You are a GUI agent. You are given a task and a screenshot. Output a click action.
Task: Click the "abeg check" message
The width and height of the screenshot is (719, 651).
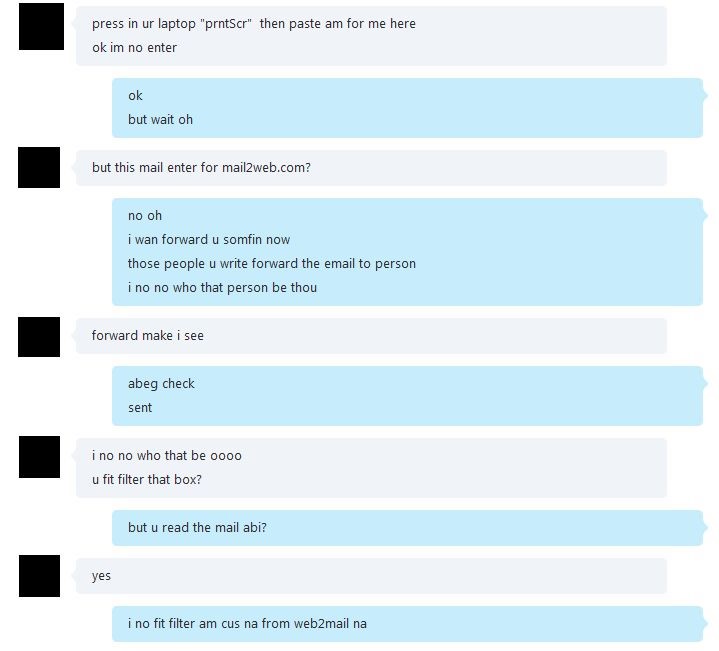coord(161,384)
